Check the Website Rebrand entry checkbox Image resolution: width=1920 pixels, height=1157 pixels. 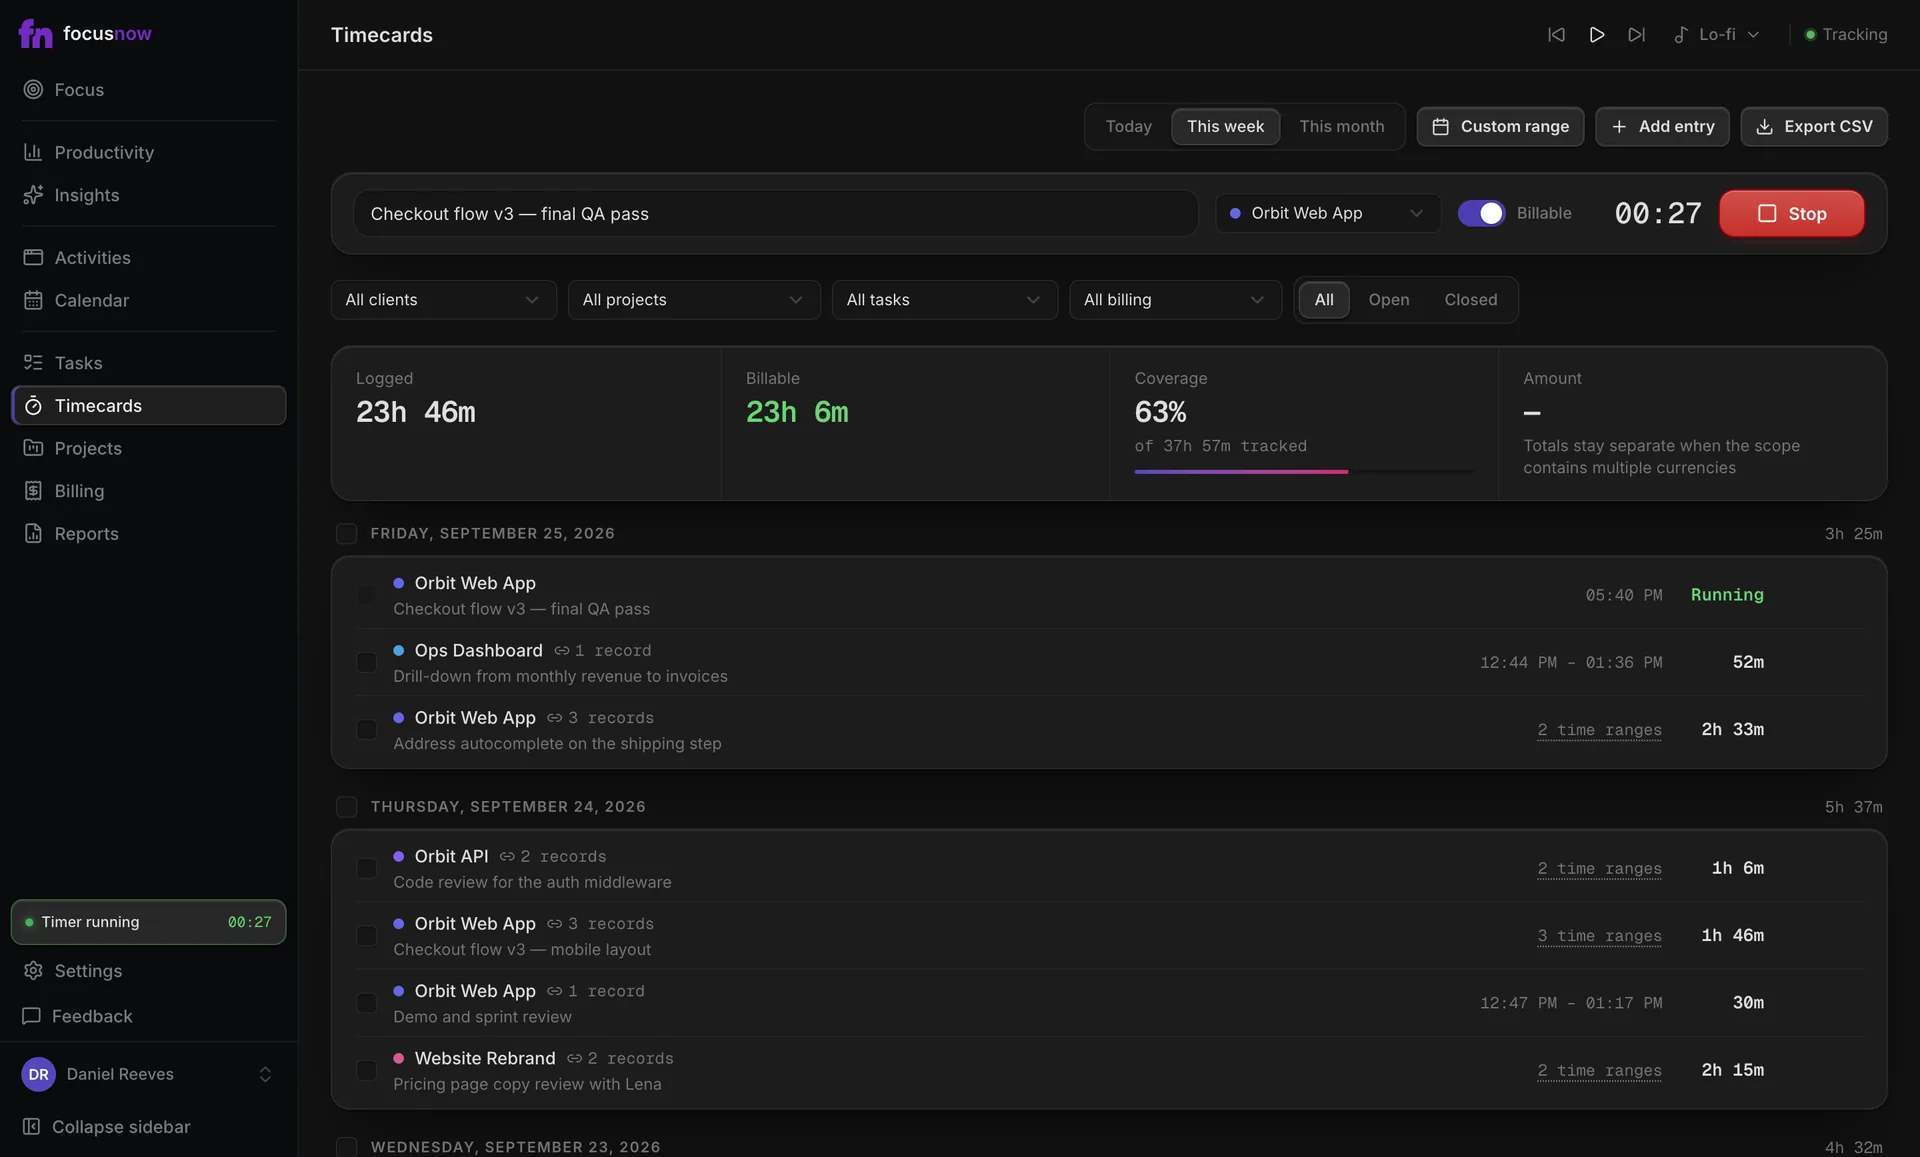[366, 1070]
